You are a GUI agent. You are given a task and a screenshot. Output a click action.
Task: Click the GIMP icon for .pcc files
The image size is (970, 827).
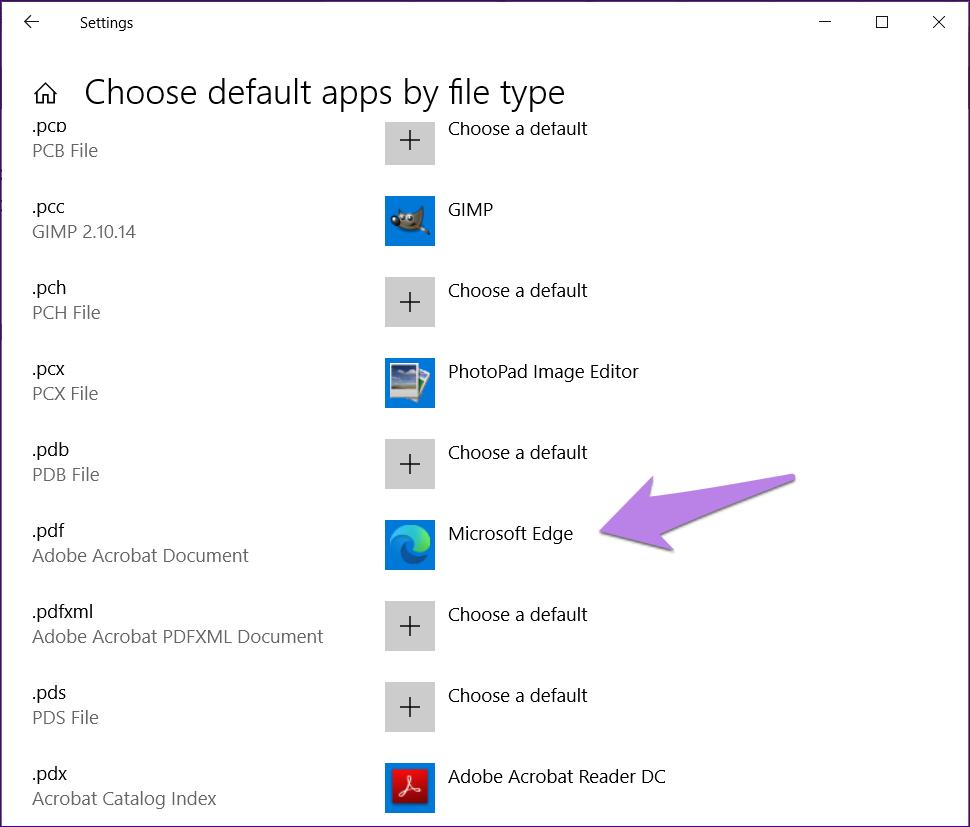(x=409, y=221)
